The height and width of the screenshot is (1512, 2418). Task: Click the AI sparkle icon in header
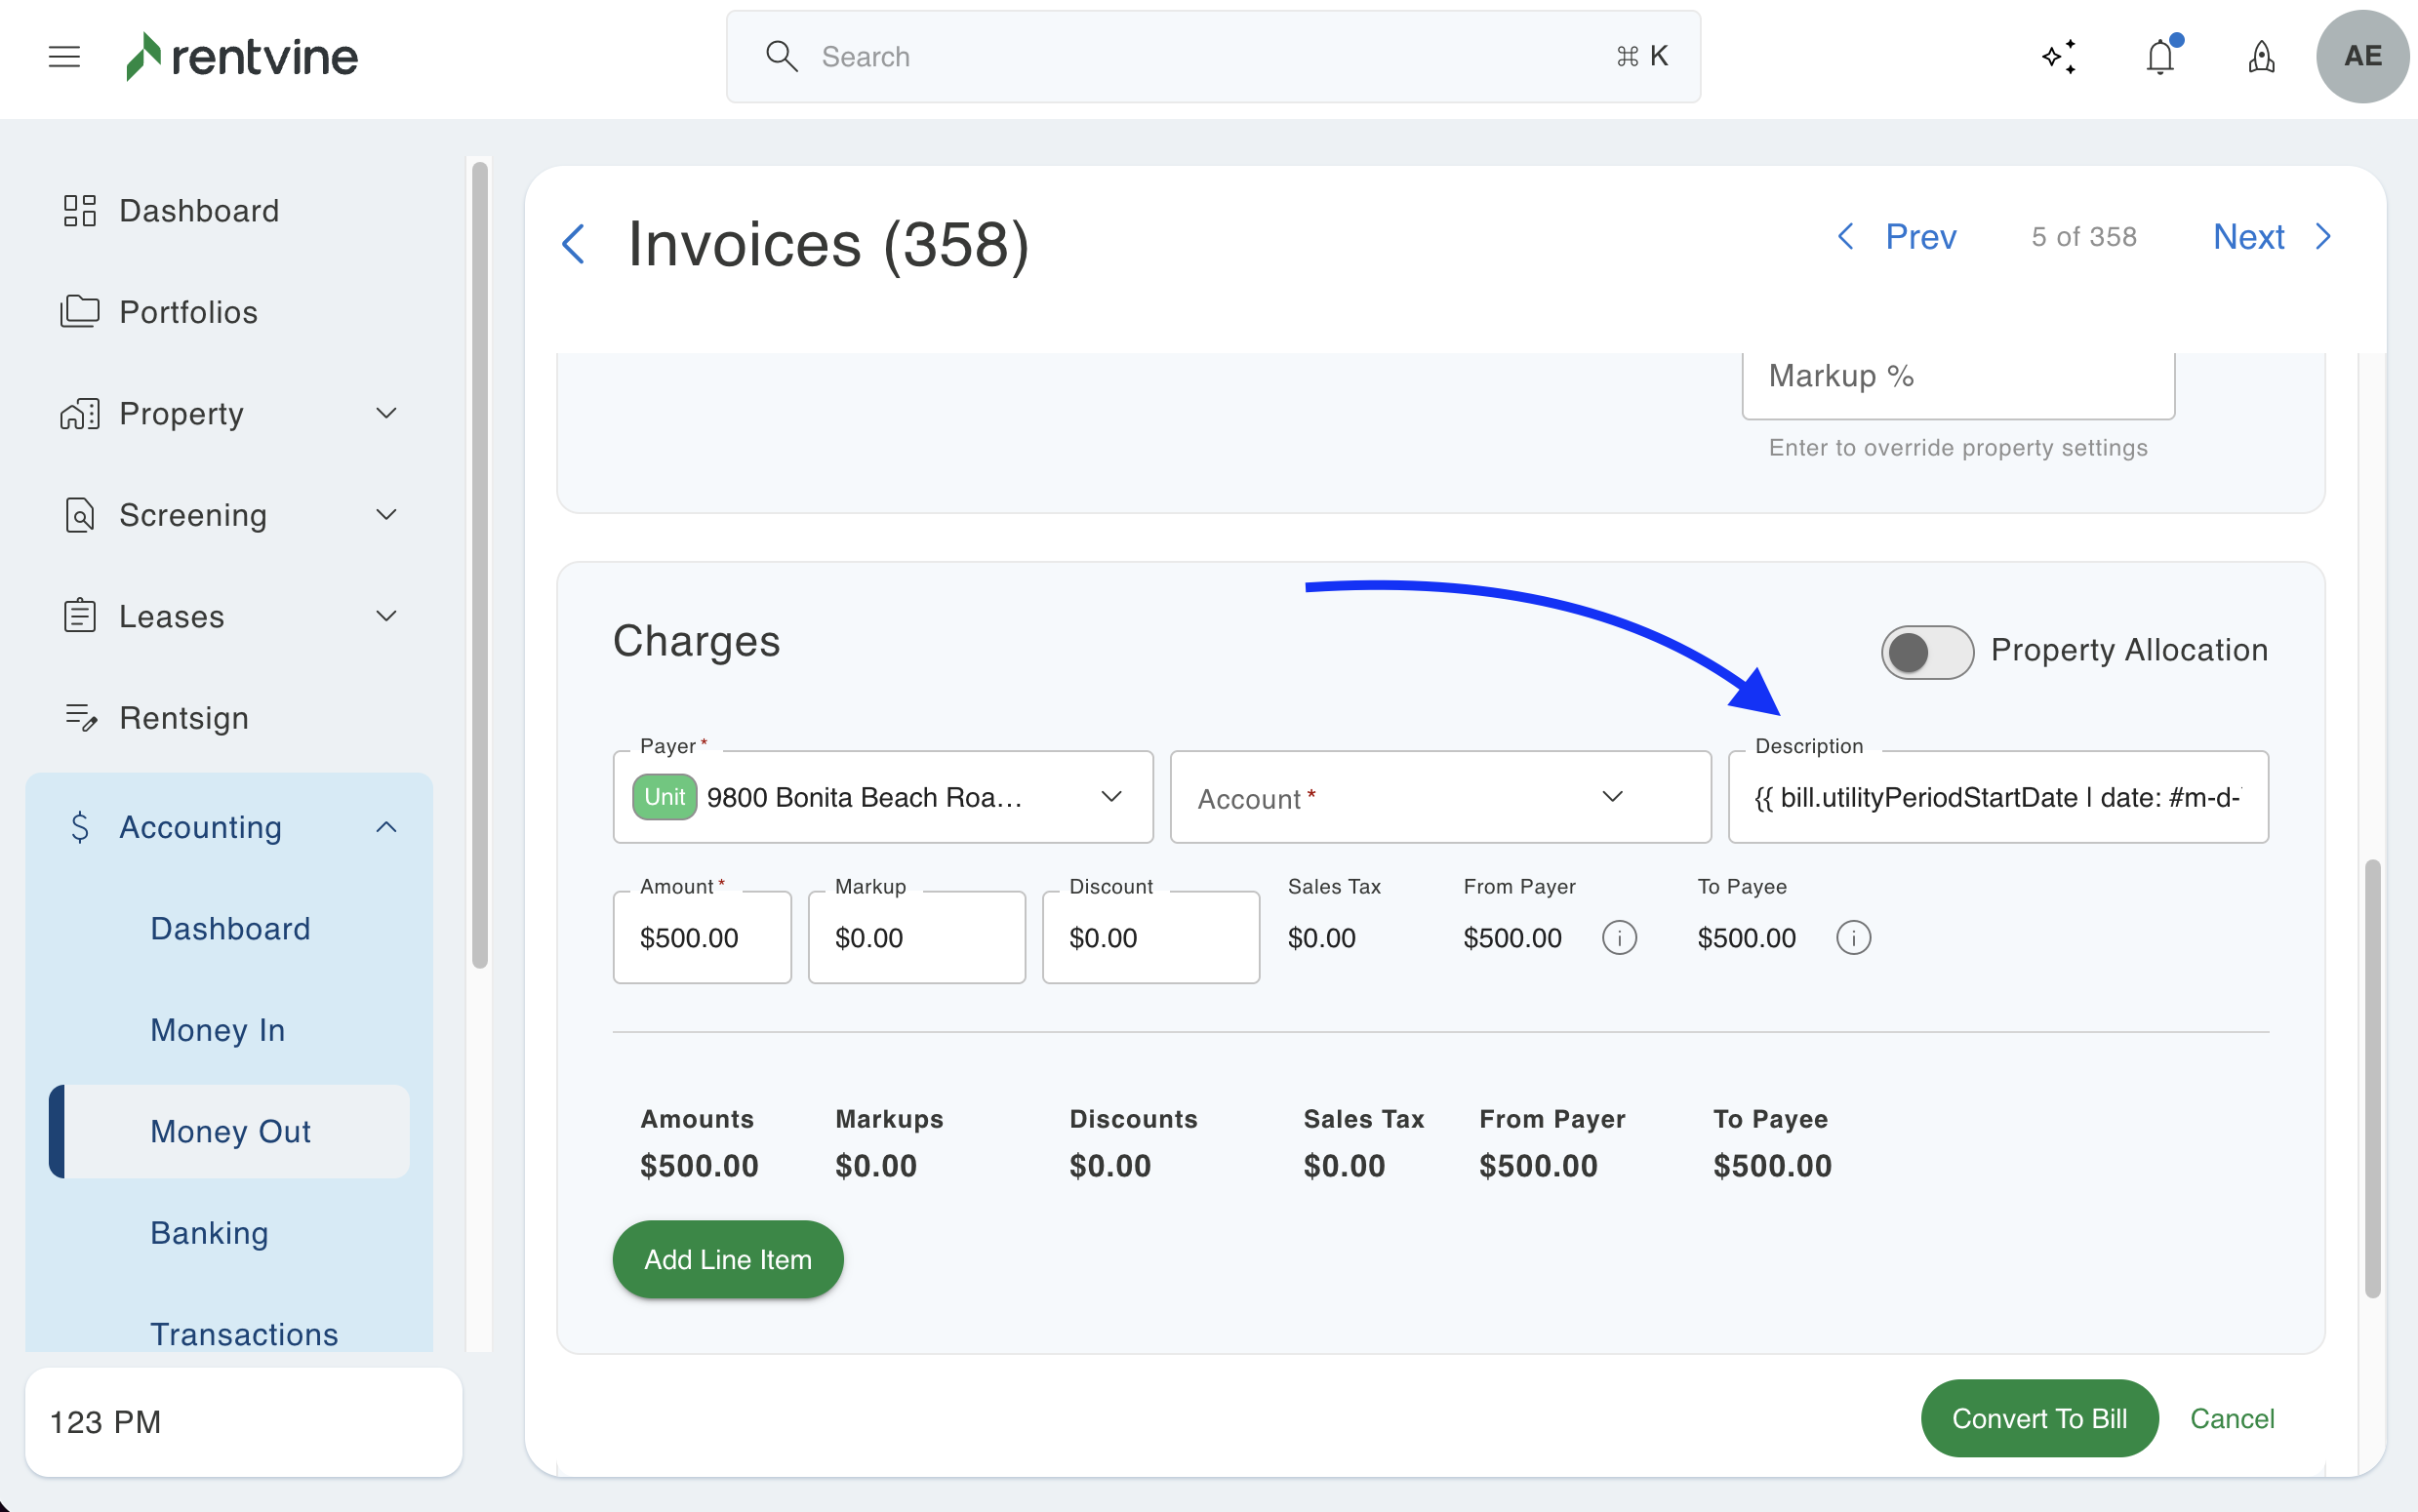2059,57
